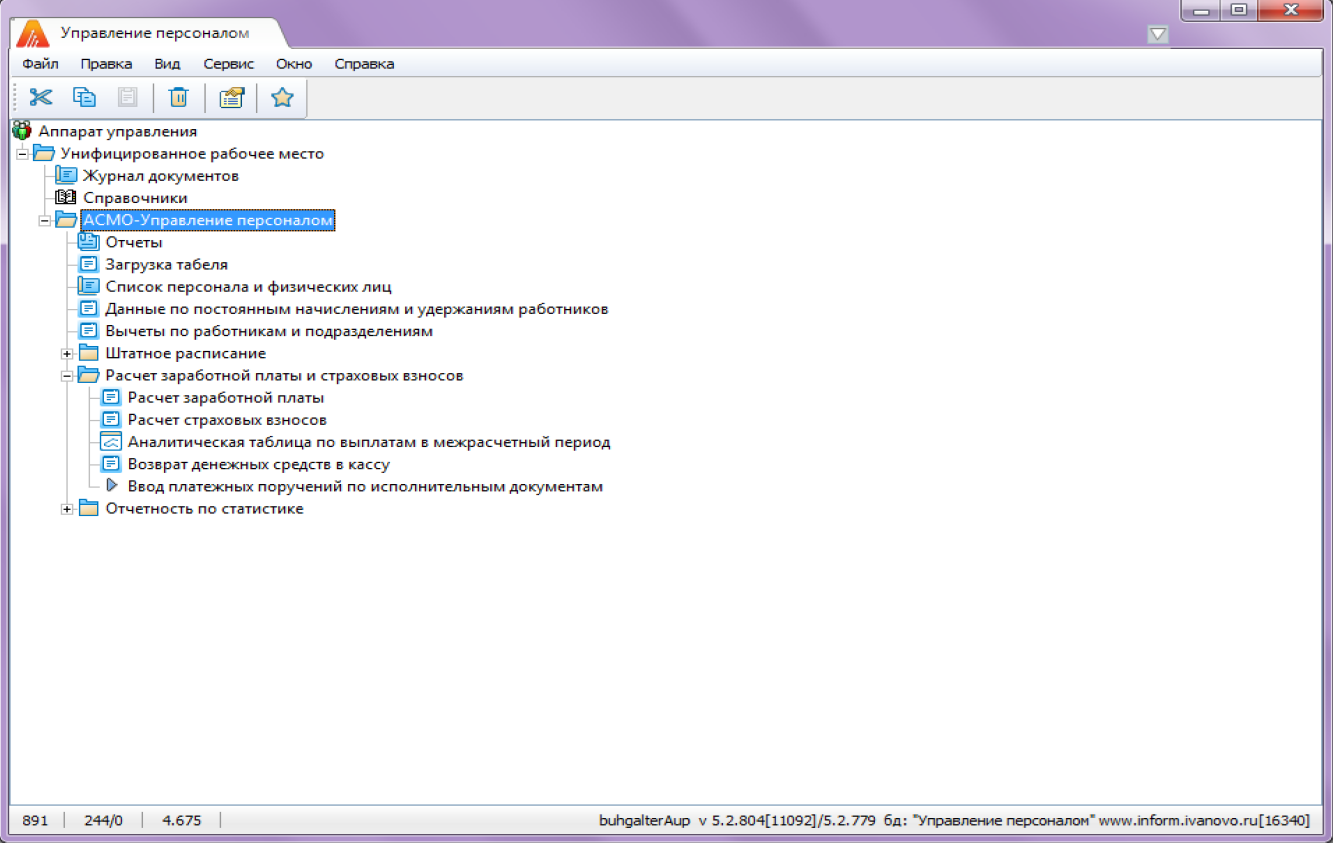Viewport: 1333px width, 843px height.
Task: Select the Расчет заработной платы label
Action: coord(226,397)
